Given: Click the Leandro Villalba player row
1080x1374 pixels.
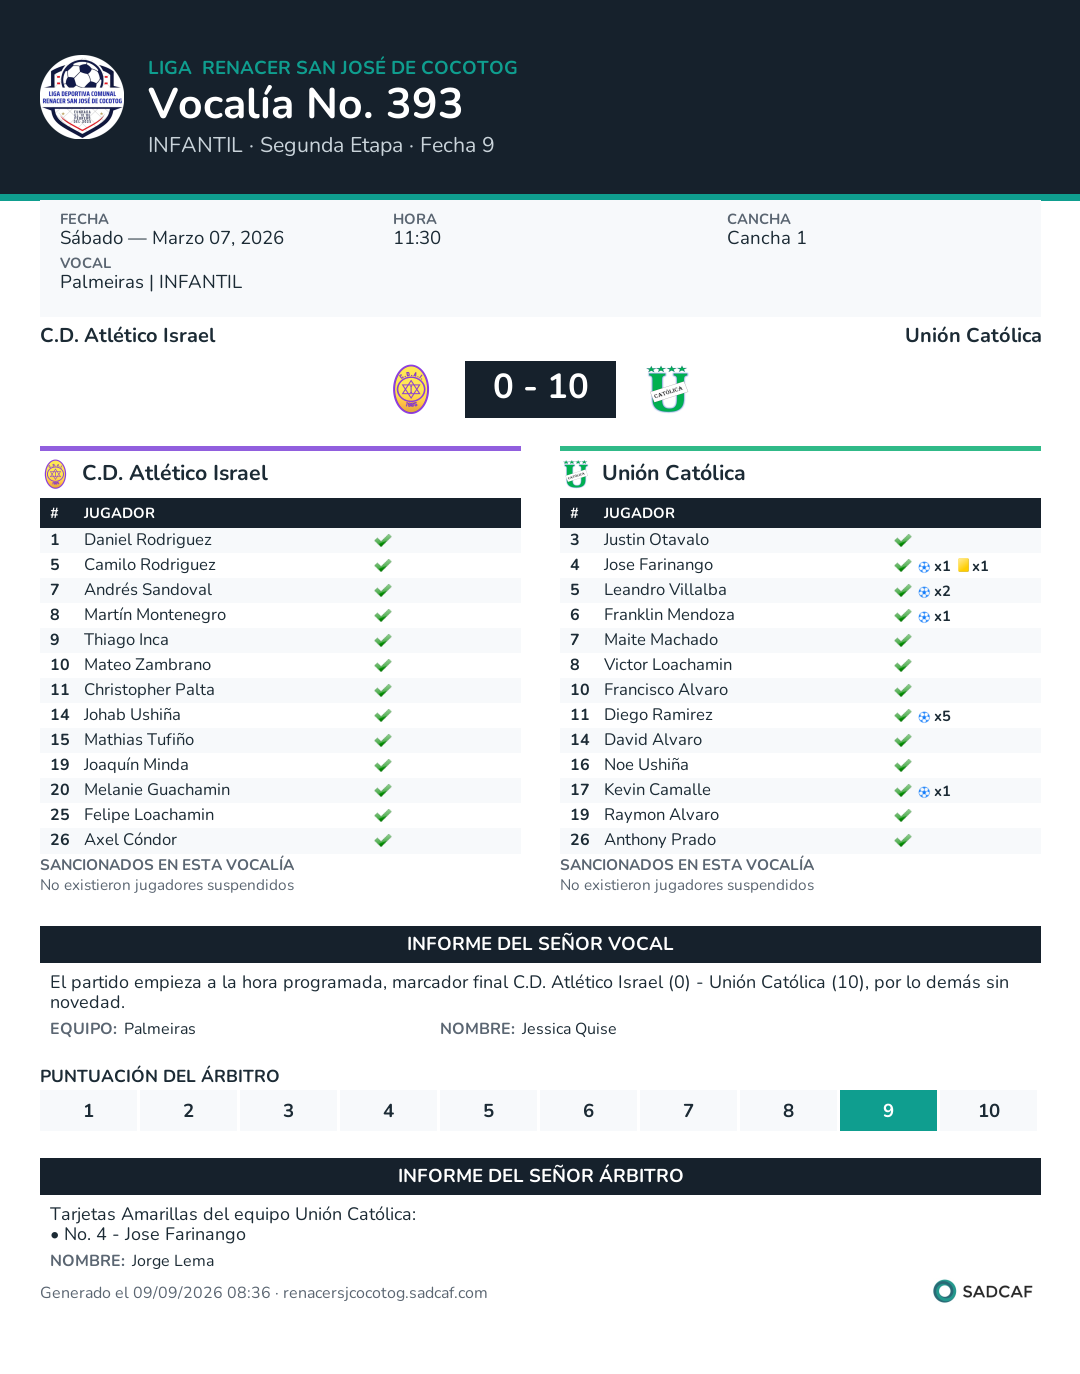Looking at the screenshot, I should coord(800,590).
